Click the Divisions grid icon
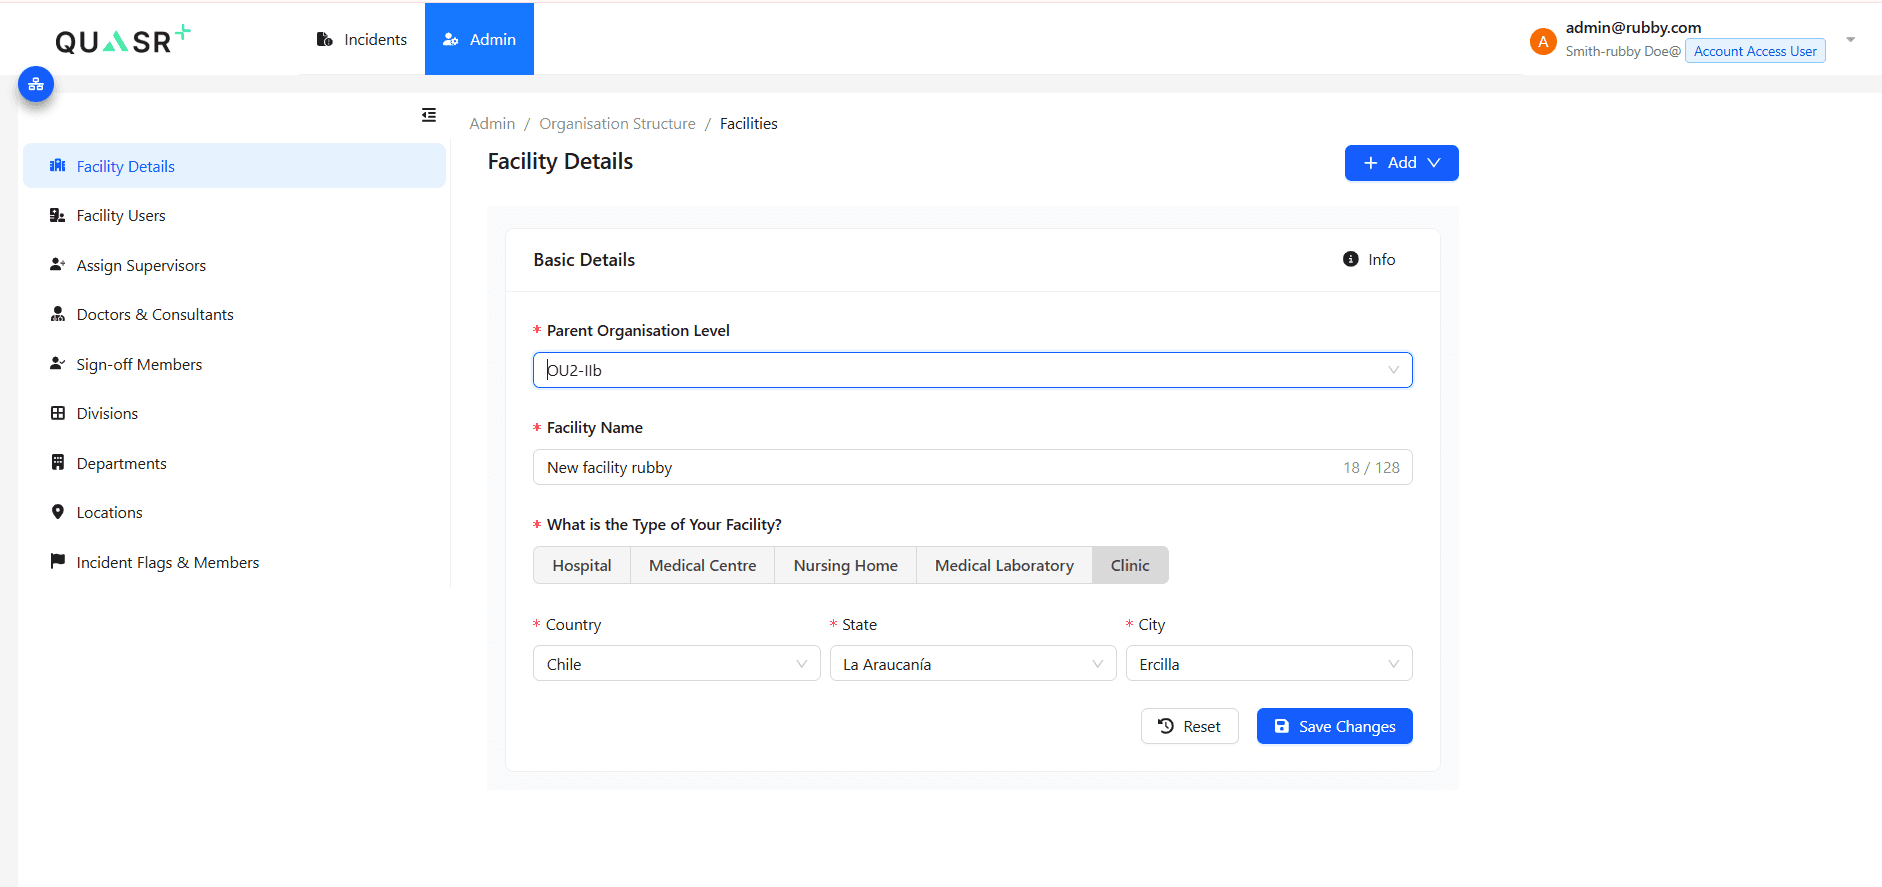1882x887 pixels. point(58,413)
